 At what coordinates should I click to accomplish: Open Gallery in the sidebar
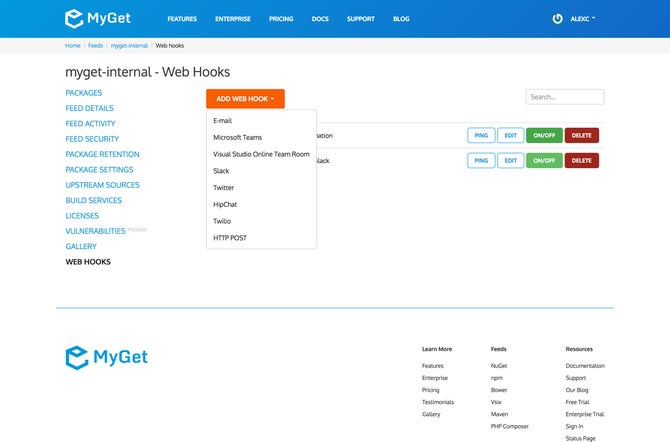click(x=81, y=247)
